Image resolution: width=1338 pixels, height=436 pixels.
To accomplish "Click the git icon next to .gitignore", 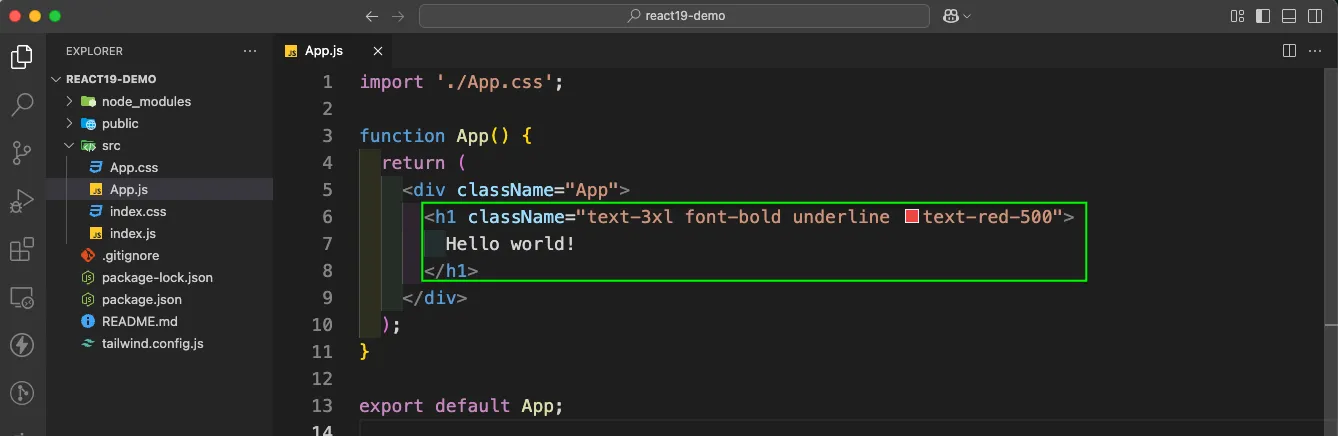I will click(88, 256).
